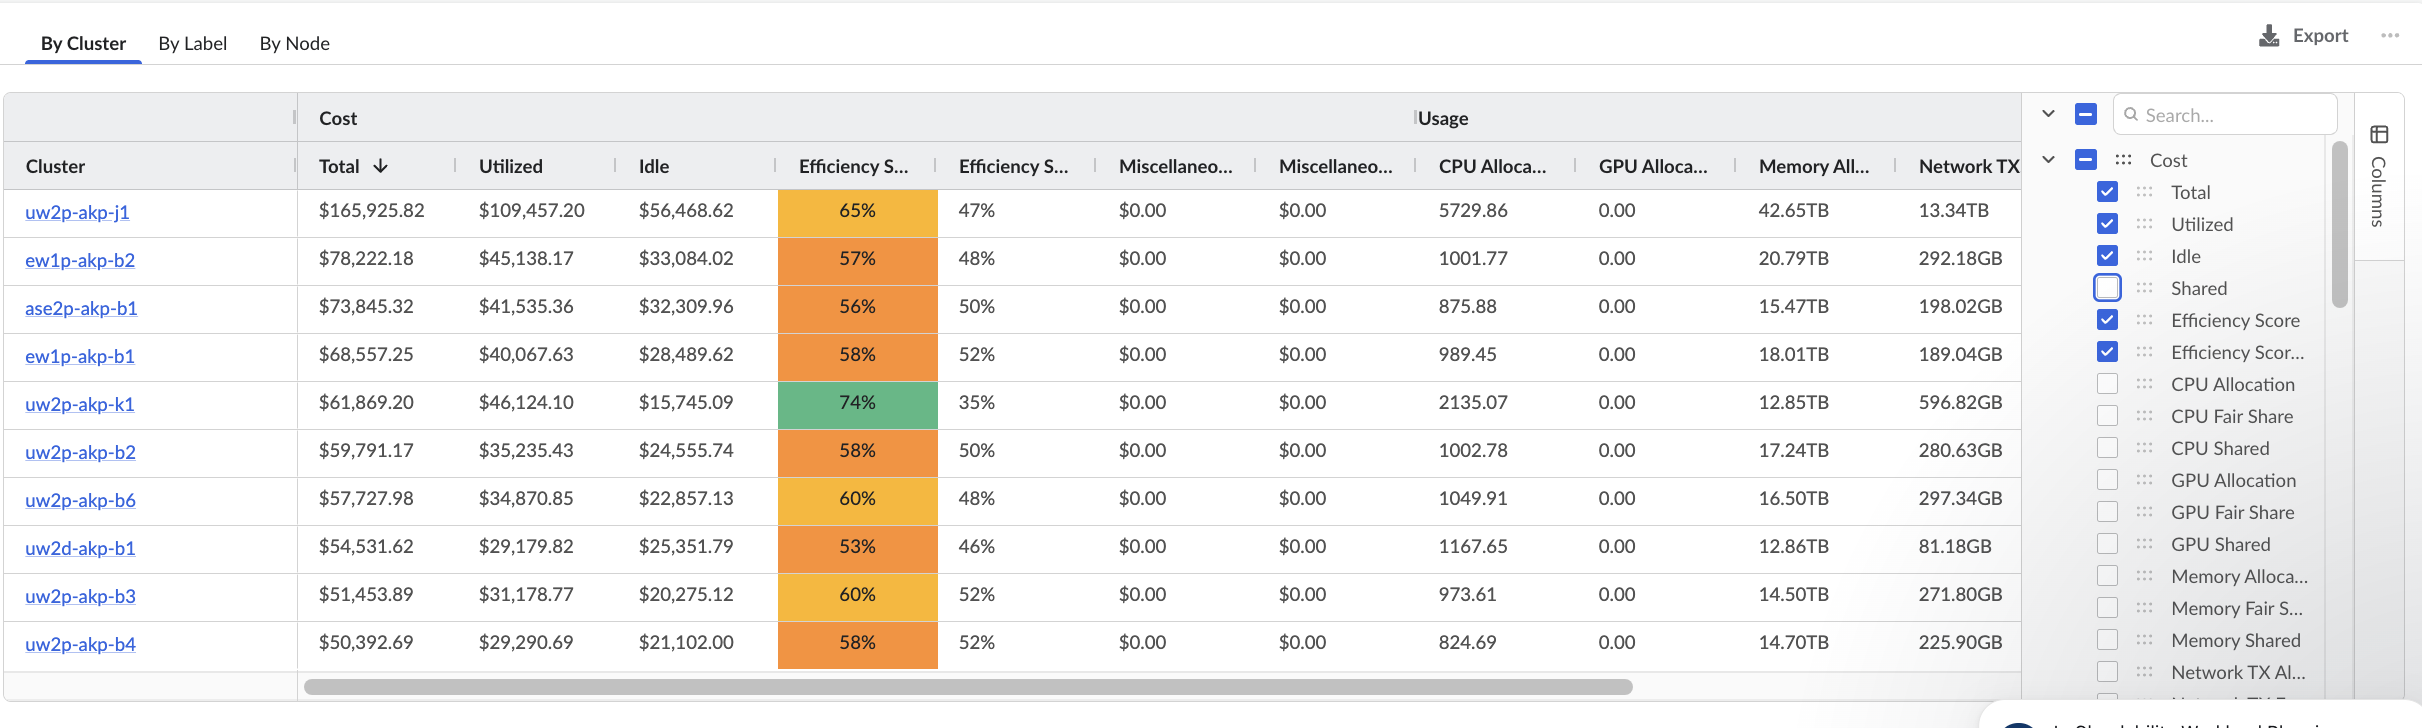Click the green 74% efficiency score cell

tap(857, 402)
